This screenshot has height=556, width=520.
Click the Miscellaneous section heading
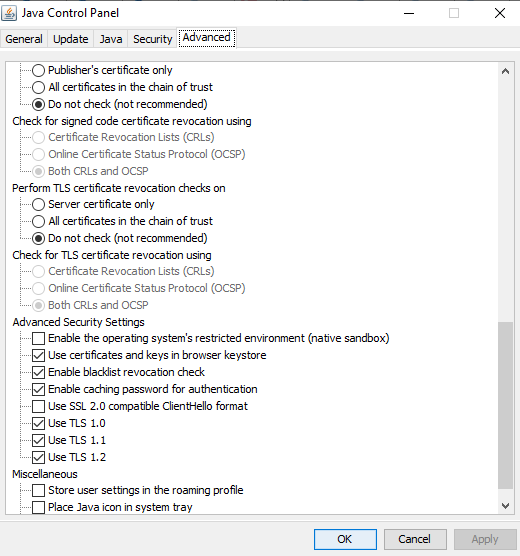[45, 474]
